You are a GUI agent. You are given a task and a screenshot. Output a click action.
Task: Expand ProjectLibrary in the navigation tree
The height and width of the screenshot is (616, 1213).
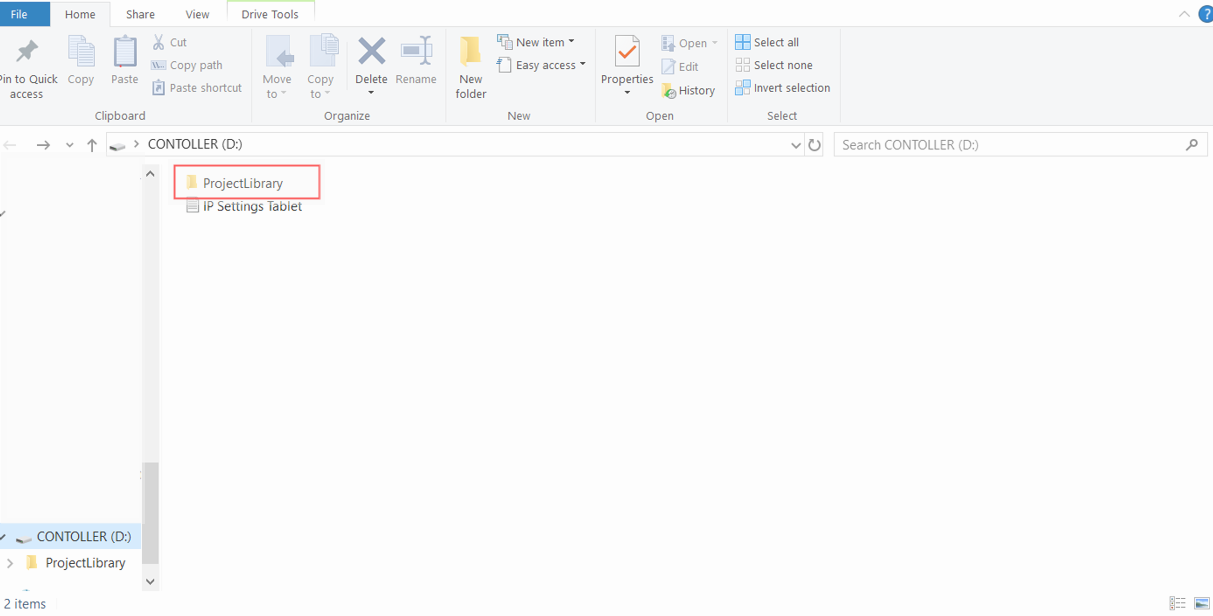[x=10, y=563]
